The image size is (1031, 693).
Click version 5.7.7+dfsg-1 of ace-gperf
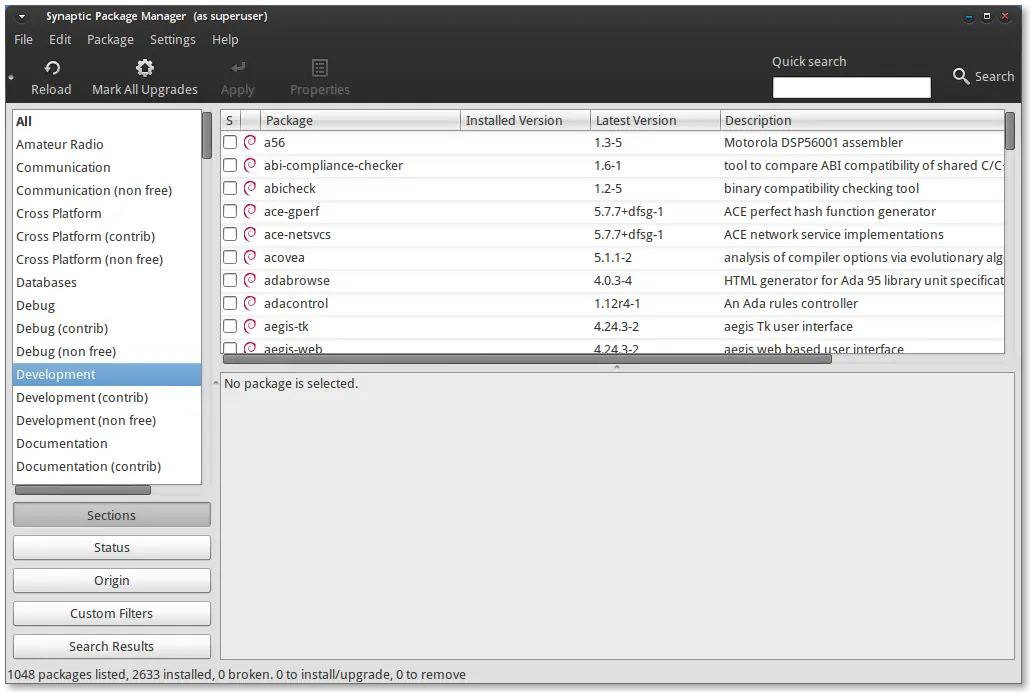click(x=629, y=211)
